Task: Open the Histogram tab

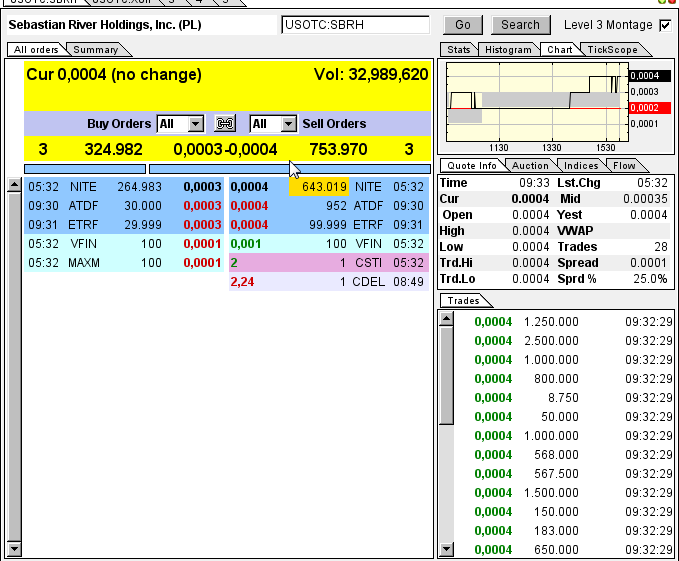Action: point(508,50)
